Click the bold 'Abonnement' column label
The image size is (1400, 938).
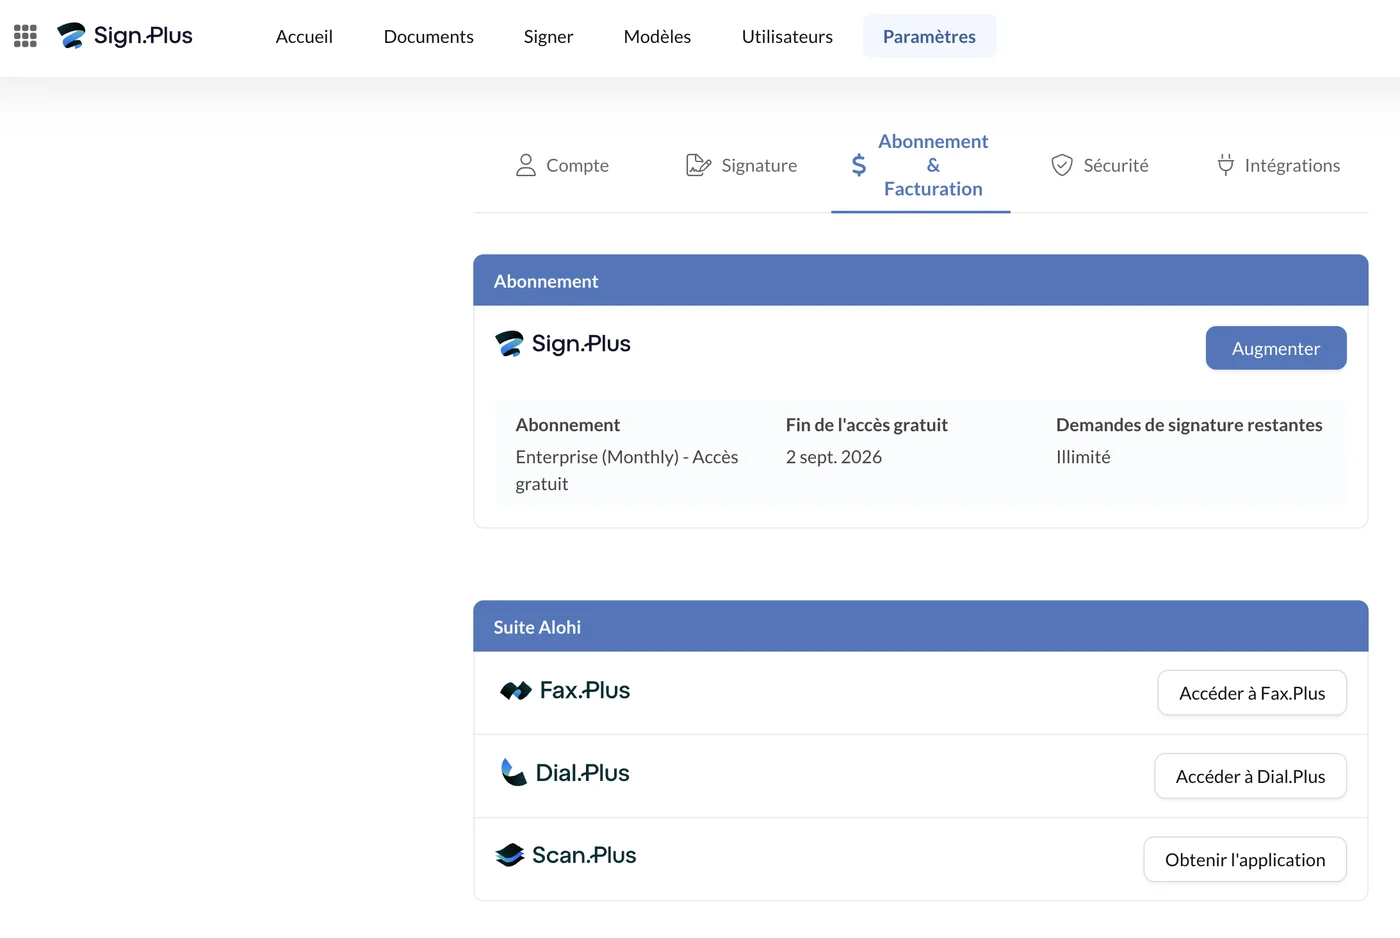click(x=568, y=425)
